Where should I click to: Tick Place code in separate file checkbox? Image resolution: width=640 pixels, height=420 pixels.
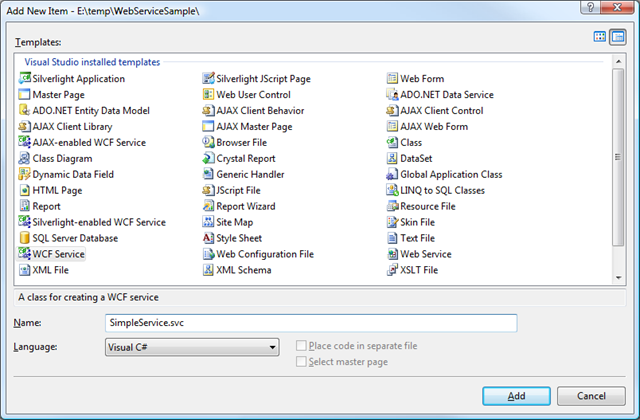coord(301,346)
